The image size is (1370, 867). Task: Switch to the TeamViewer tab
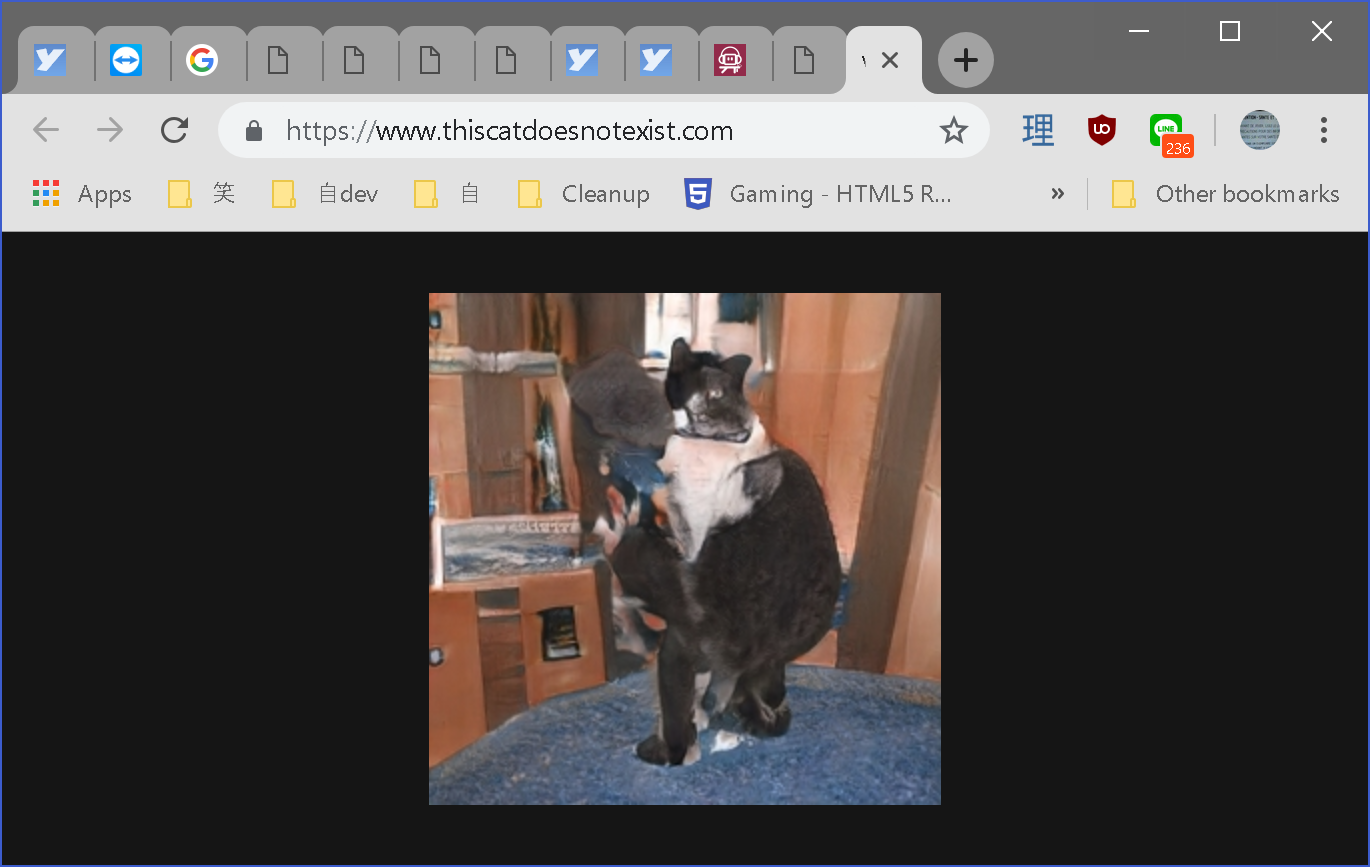point(126,61)
